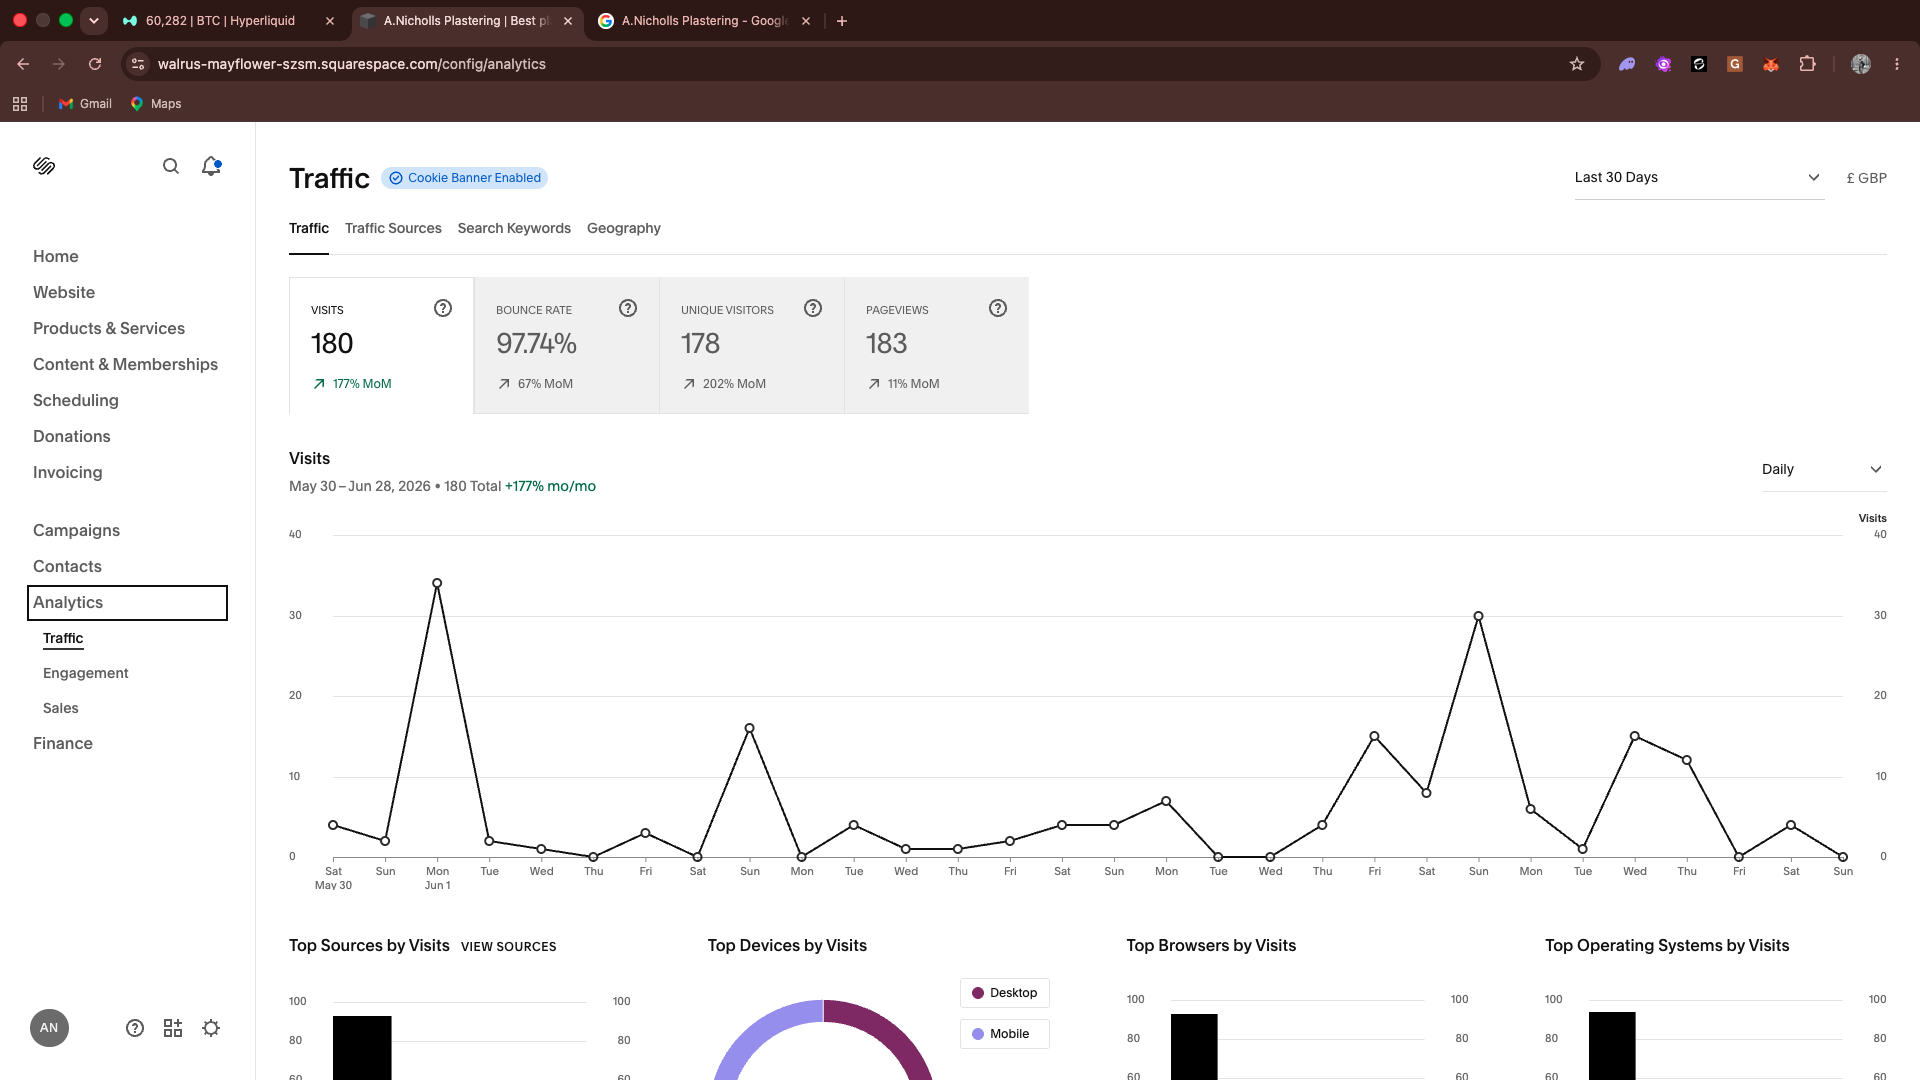The image size is (1920, 1080).
Task: Open the Chrome extensions puzzle icon
Action: click(1807, 64)
